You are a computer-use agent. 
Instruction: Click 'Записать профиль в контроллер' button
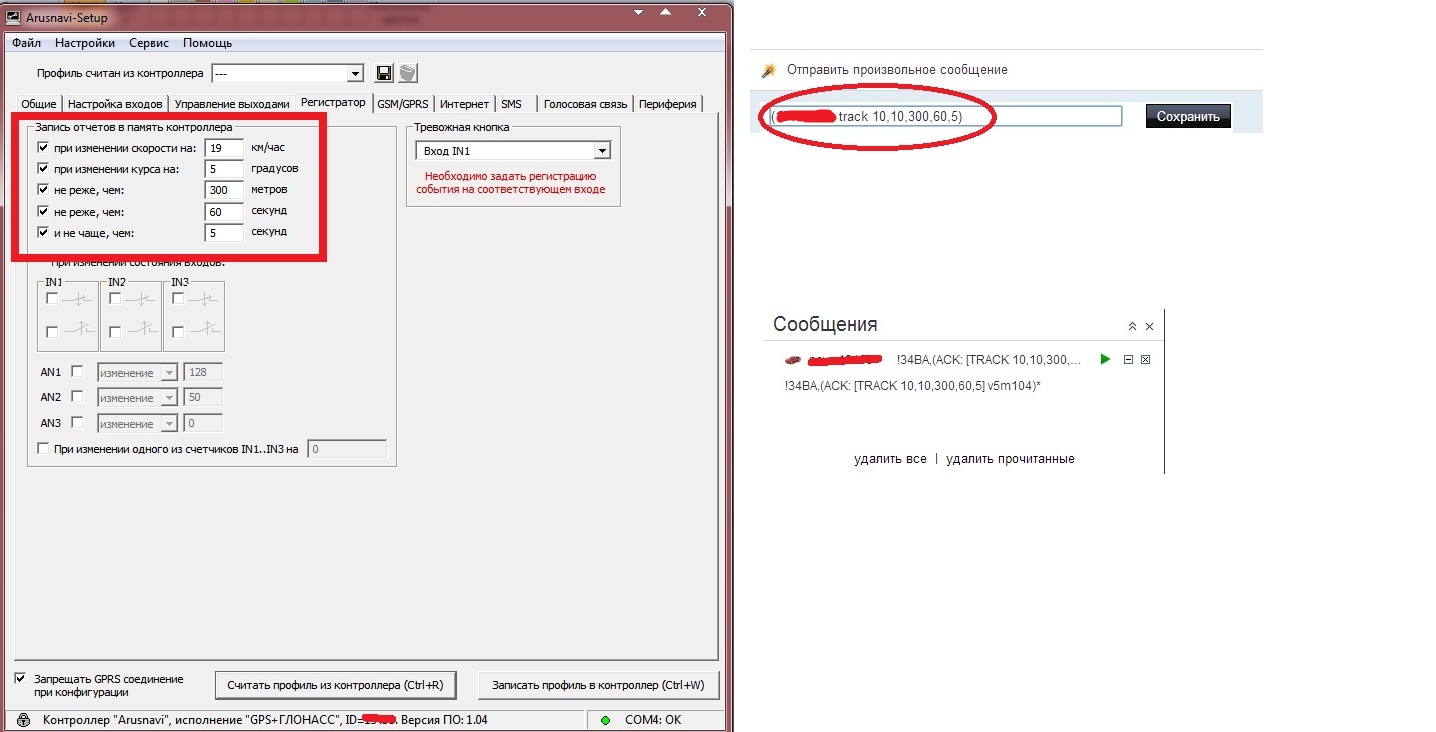click(x=598, y=685)
